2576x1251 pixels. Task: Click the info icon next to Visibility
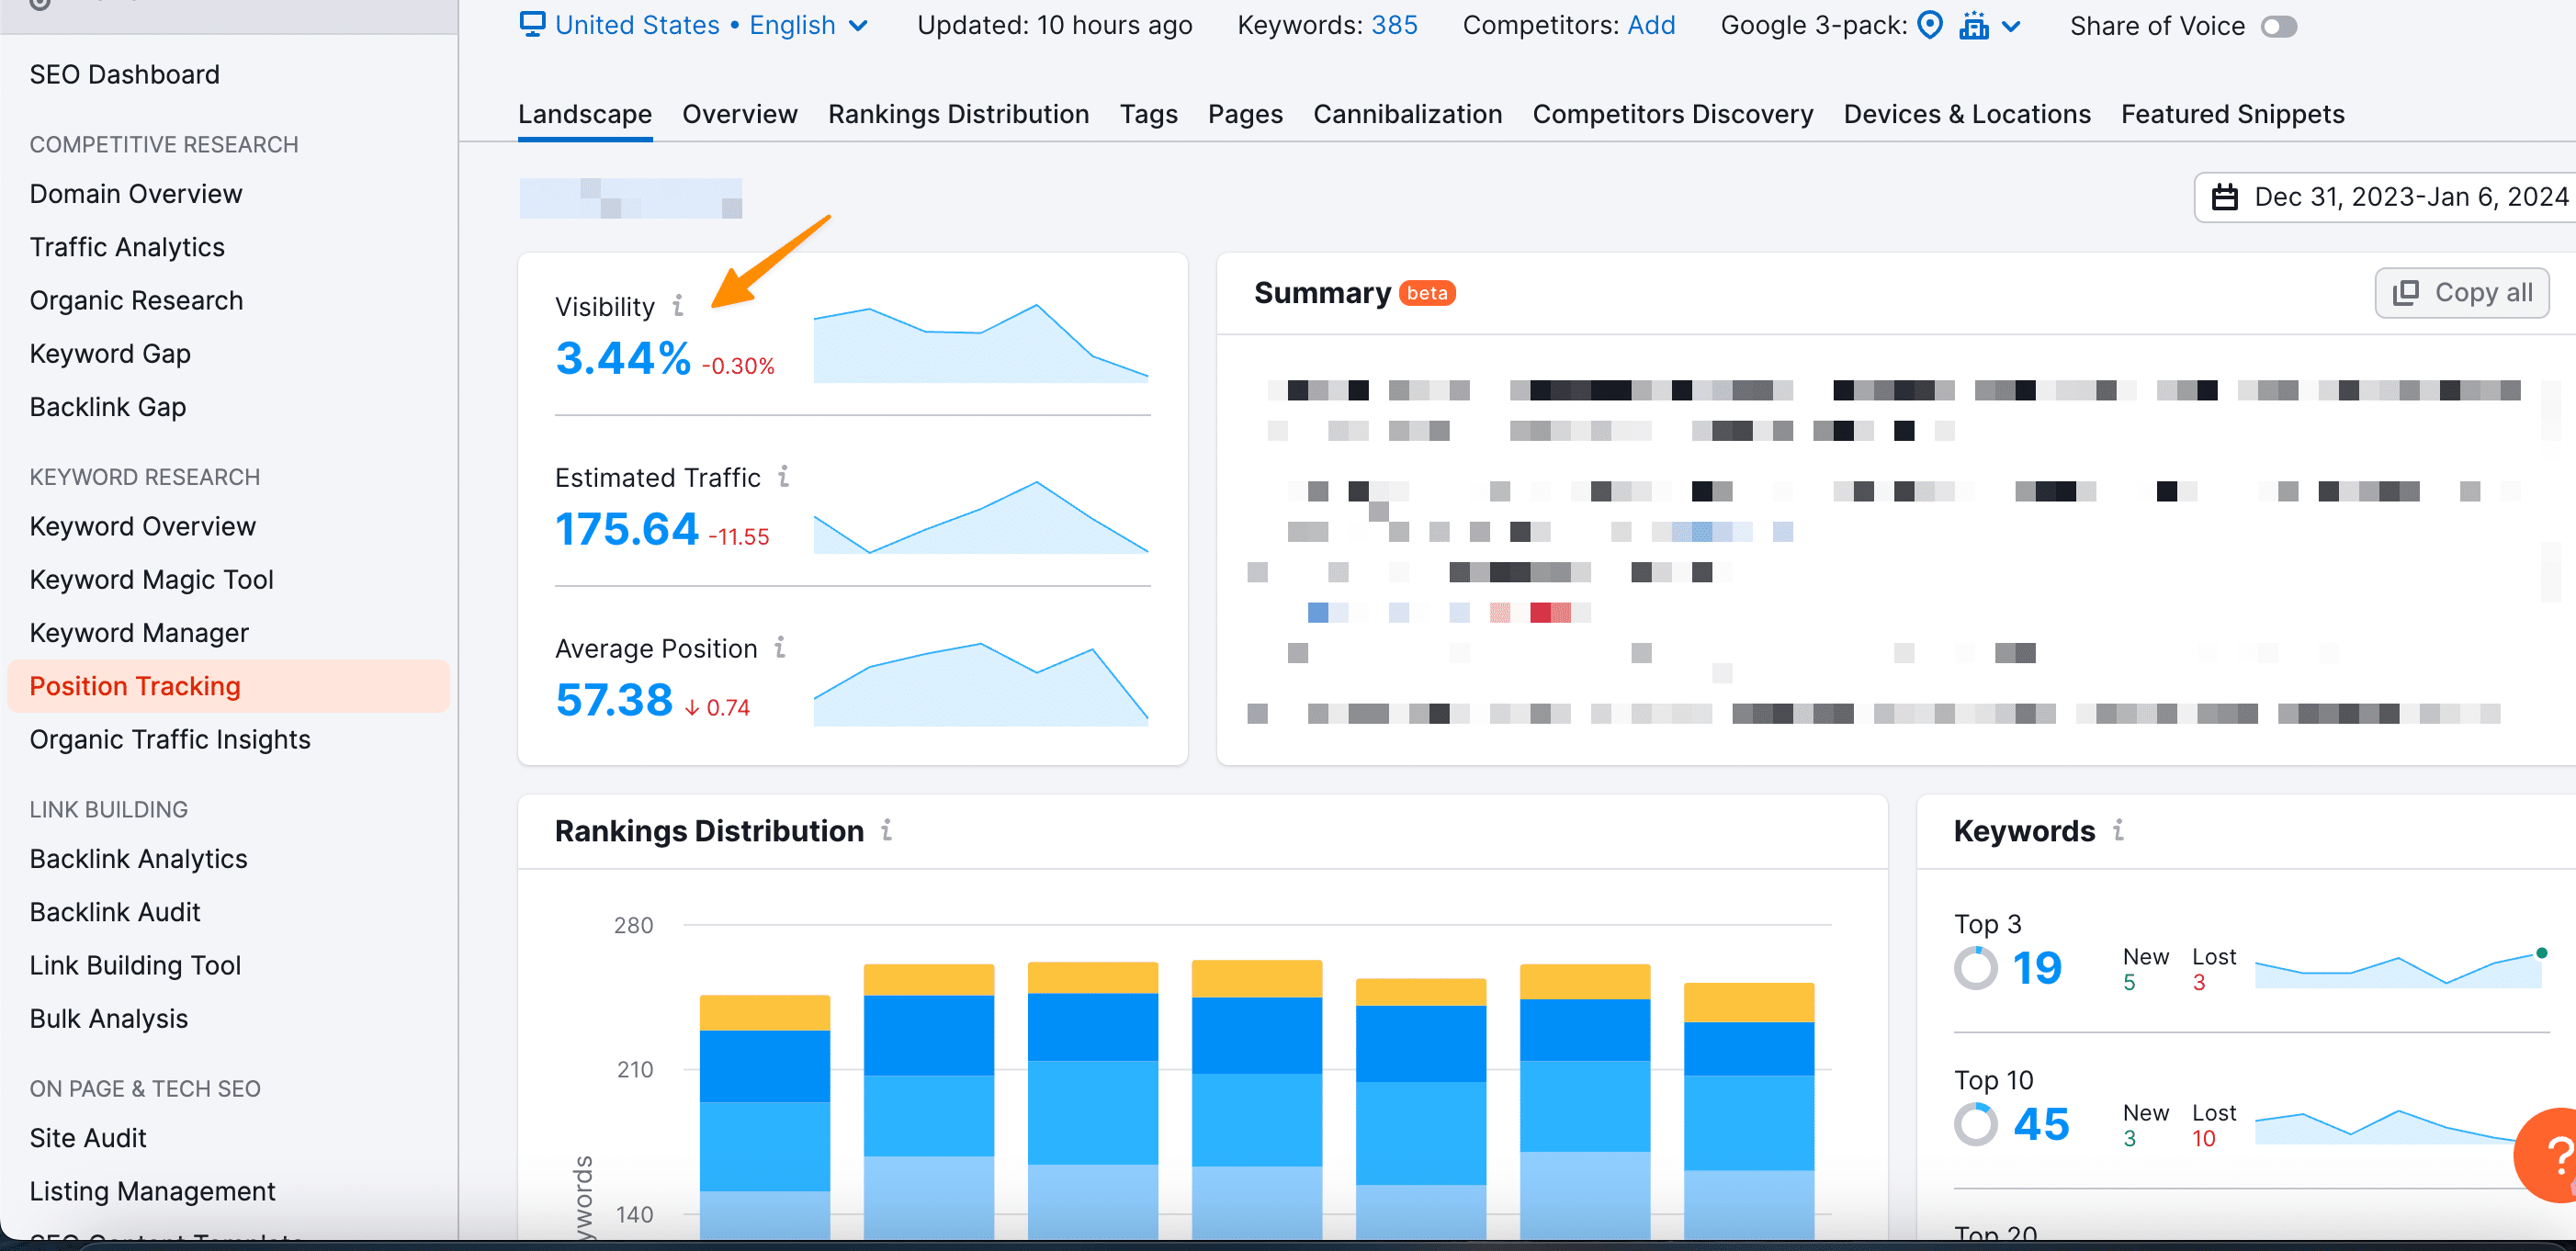(678, 305)
